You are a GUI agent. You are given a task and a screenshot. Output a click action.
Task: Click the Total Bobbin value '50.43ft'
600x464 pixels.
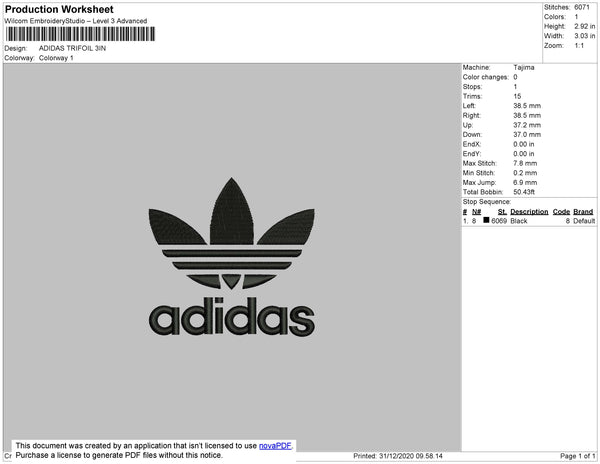click(524, 192)
